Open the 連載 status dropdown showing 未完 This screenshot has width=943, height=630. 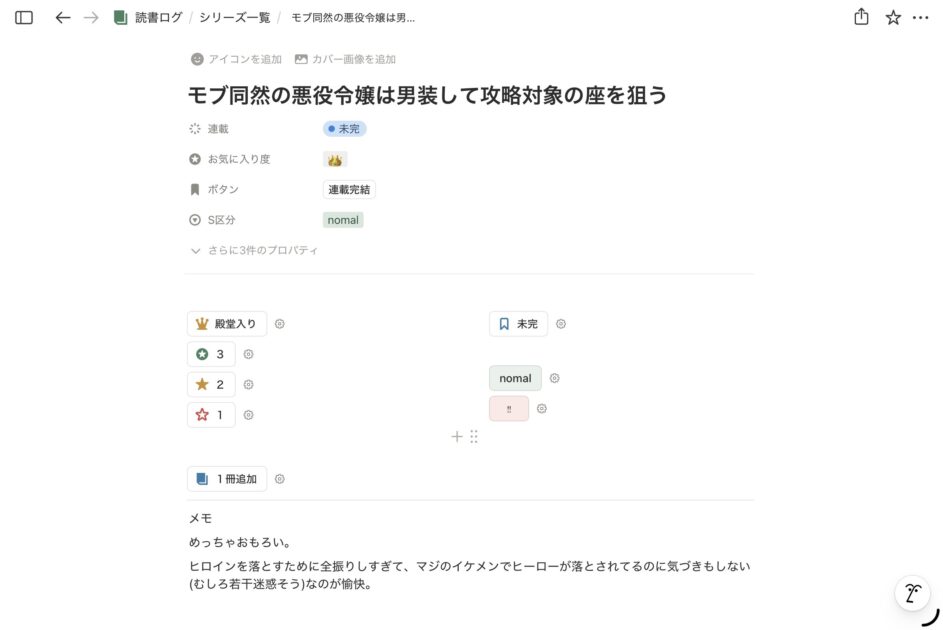[345, 129]
